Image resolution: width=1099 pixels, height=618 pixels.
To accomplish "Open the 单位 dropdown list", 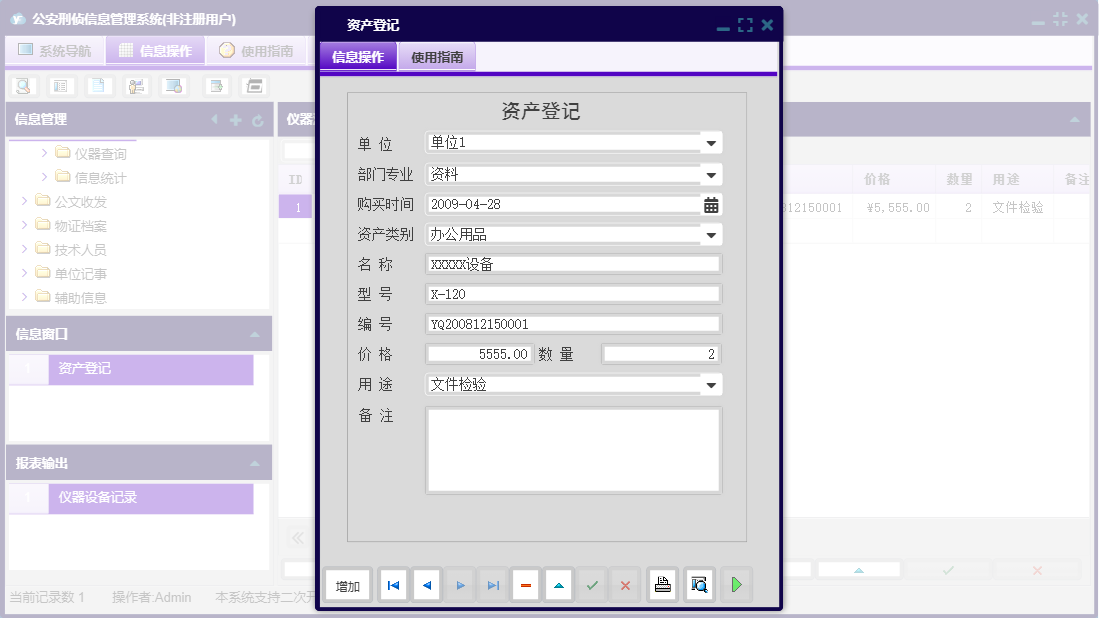I will pyautogui.click(x=711, y=141).
